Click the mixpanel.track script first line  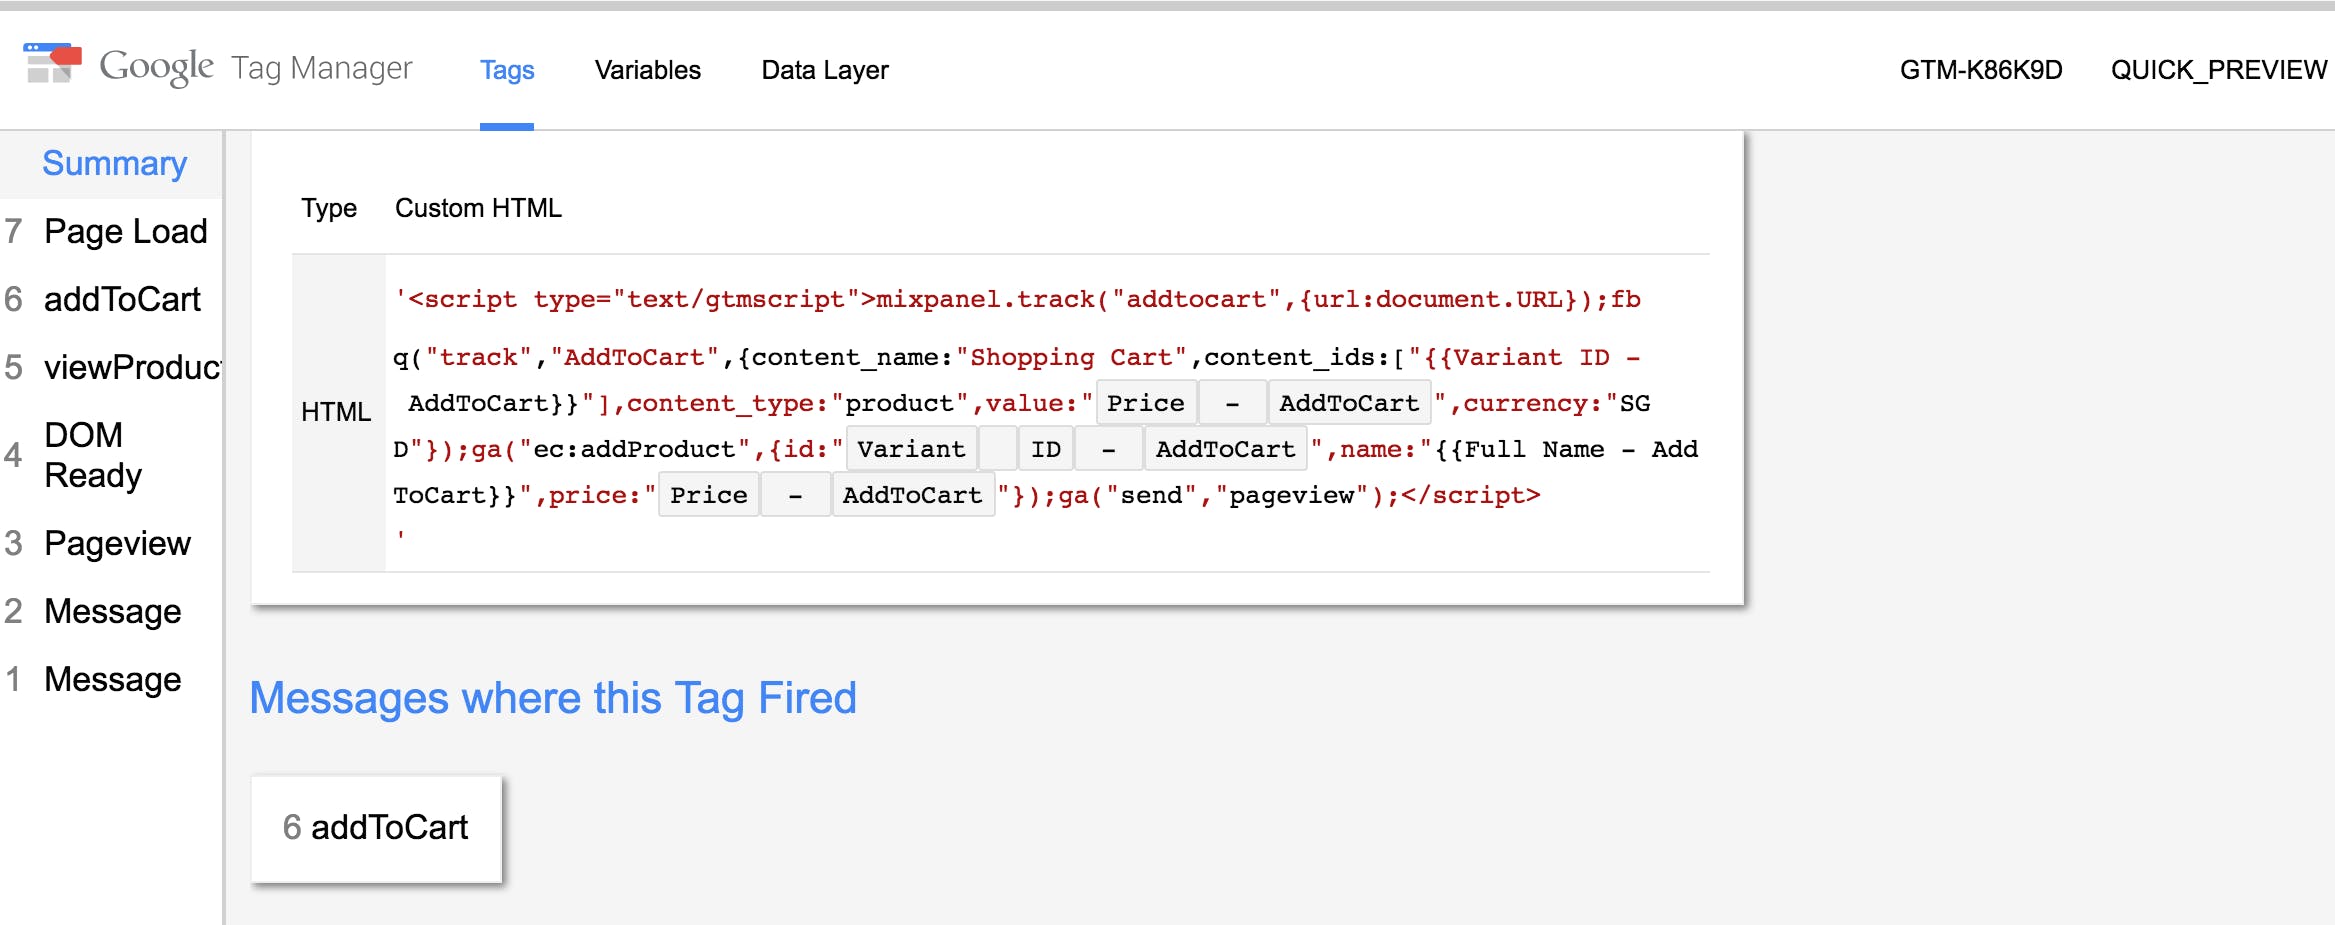click(x=1018, y=299)
